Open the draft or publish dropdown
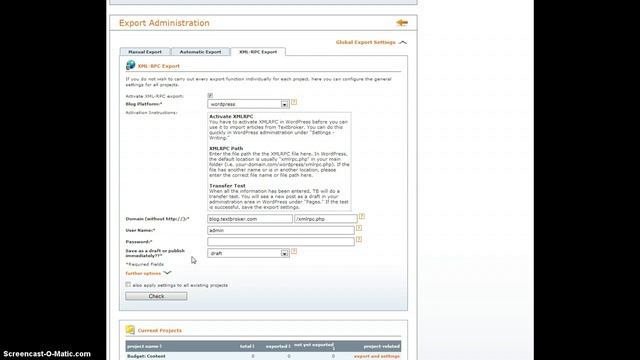This screenshot has height=360, width=640. [x=248, y=253]
